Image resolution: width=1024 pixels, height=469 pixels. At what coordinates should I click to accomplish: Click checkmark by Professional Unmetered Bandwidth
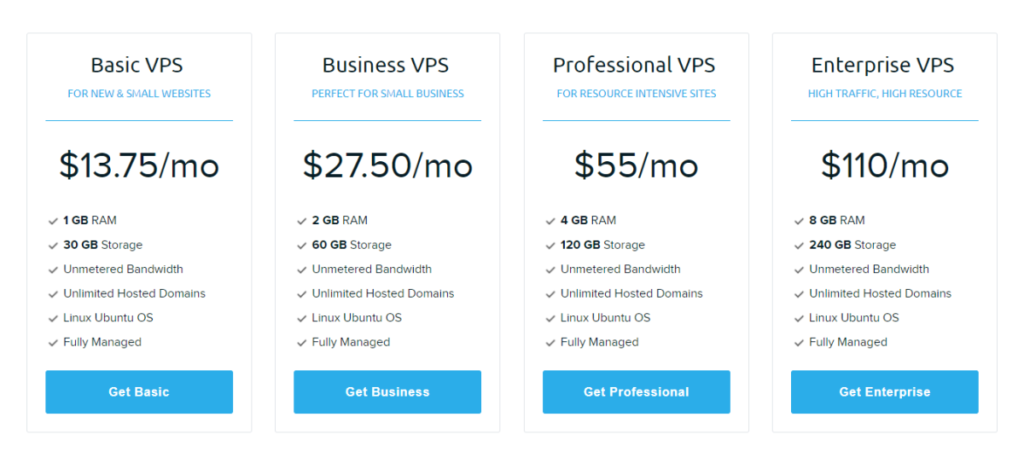[x=551, y=270]
